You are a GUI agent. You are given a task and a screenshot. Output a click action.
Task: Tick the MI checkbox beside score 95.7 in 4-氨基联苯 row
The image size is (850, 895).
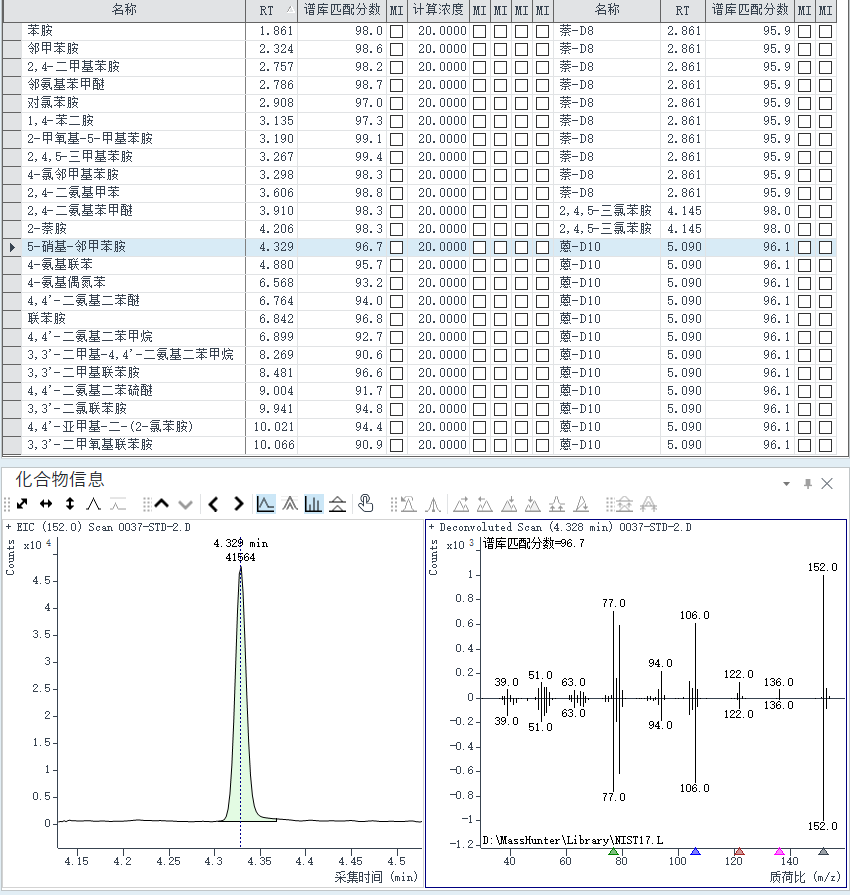(396, 265)
